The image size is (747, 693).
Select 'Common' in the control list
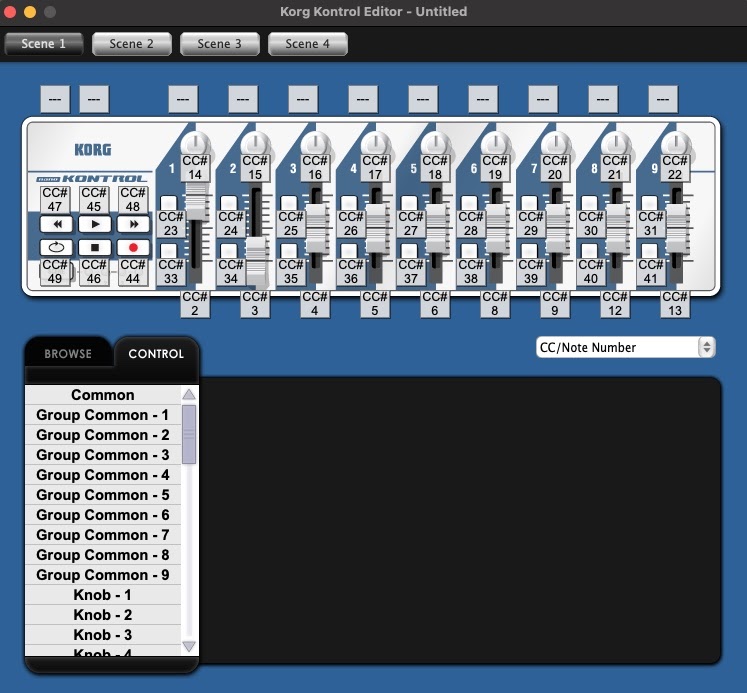point(103,395)
